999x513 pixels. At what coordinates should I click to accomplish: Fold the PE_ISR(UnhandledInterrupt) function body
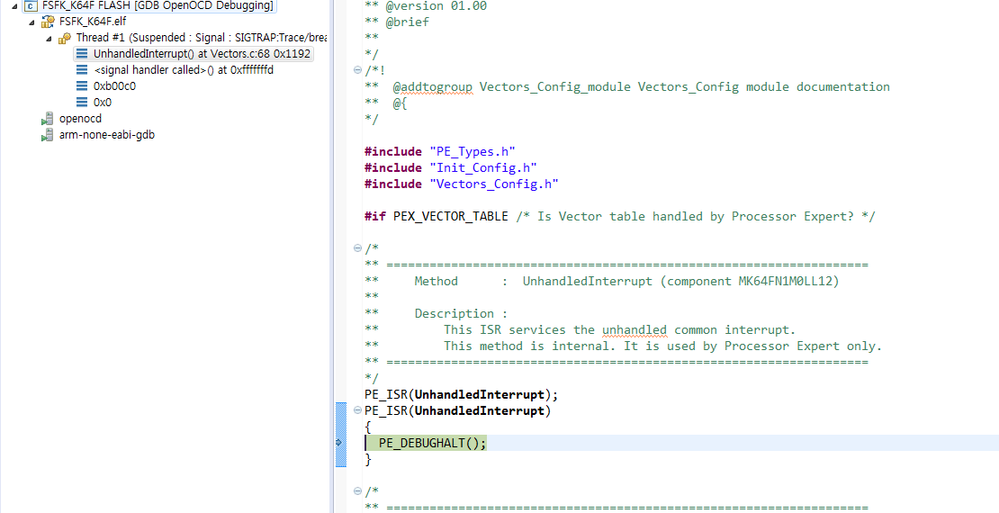pyautogui.click(x=357, y=410)
